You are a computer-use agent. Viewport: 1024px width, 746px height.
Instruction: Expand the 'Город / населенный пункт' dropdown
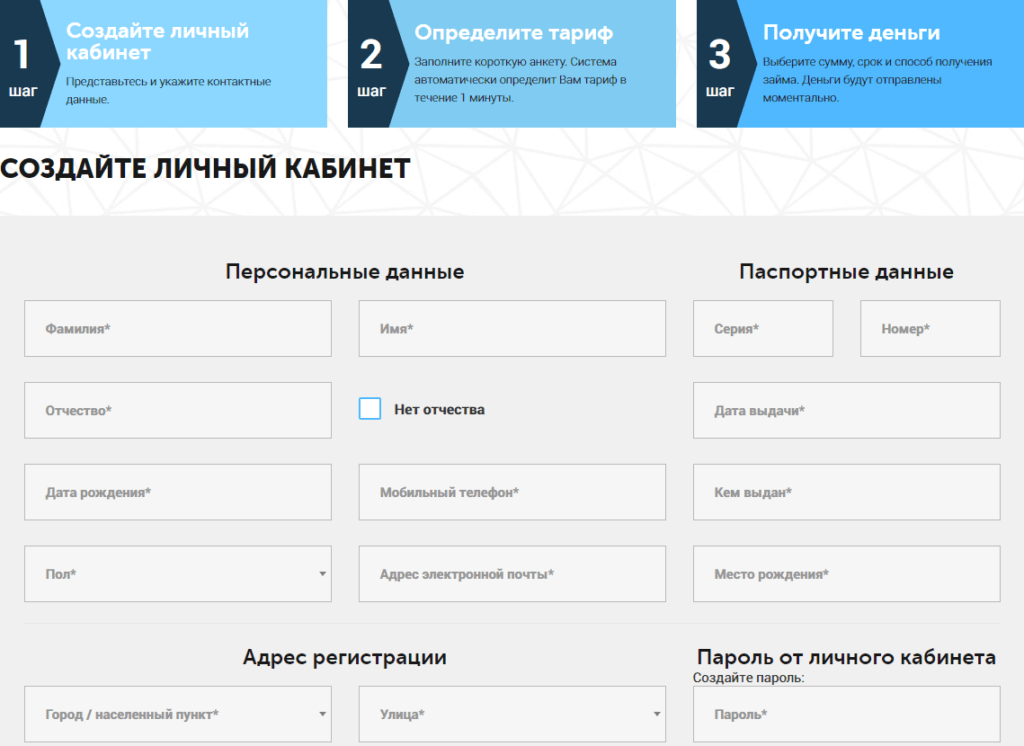tap(177, 714)
